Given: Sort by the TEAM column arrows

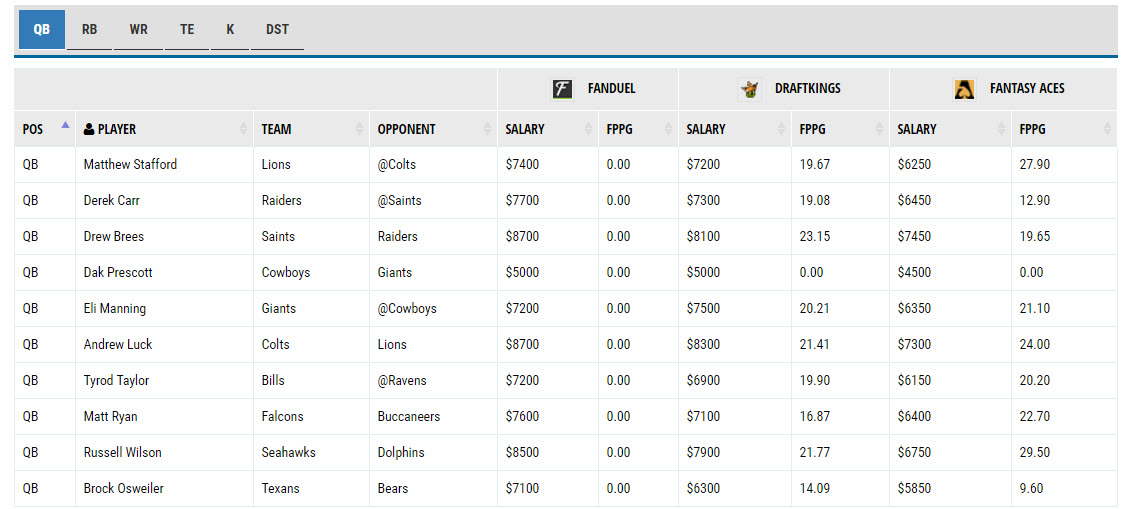Looking at the screenshot, I should pos(359,129).
